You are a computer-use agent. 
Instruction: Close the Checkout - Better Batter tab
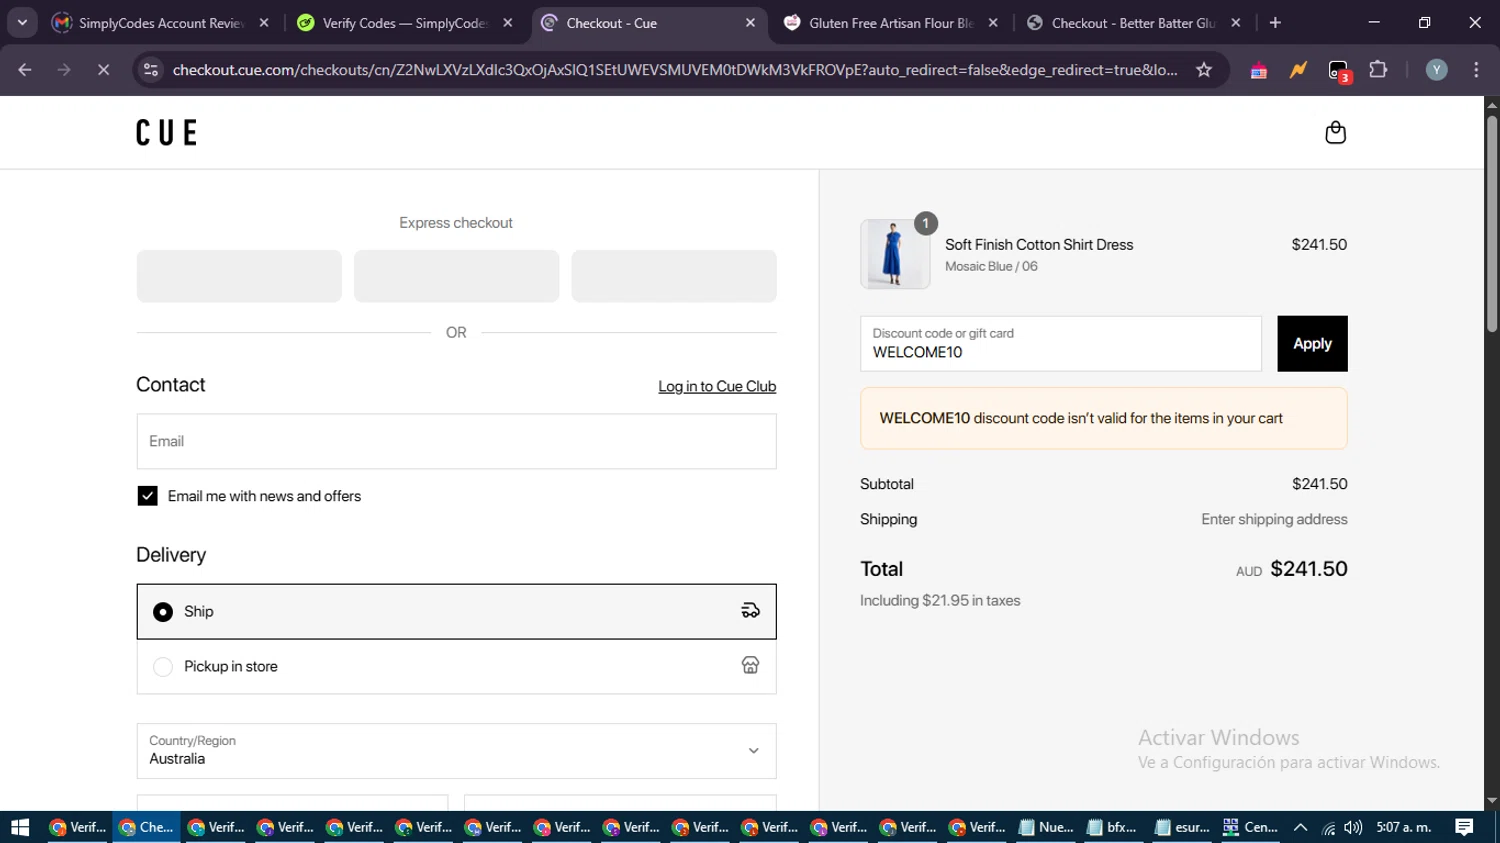tap(1236, 23)
